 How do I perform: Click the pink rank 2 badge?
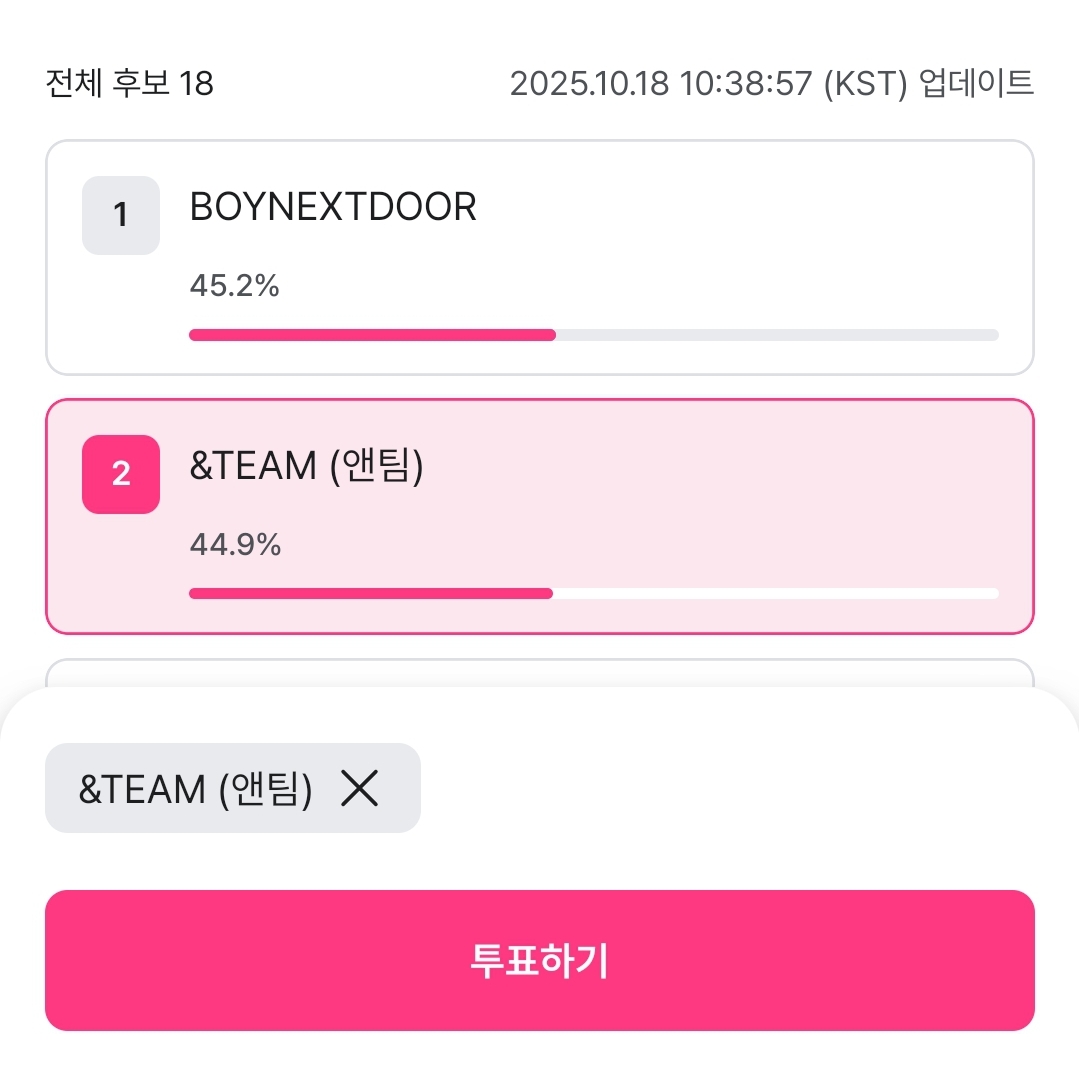(x=121, y=474)
